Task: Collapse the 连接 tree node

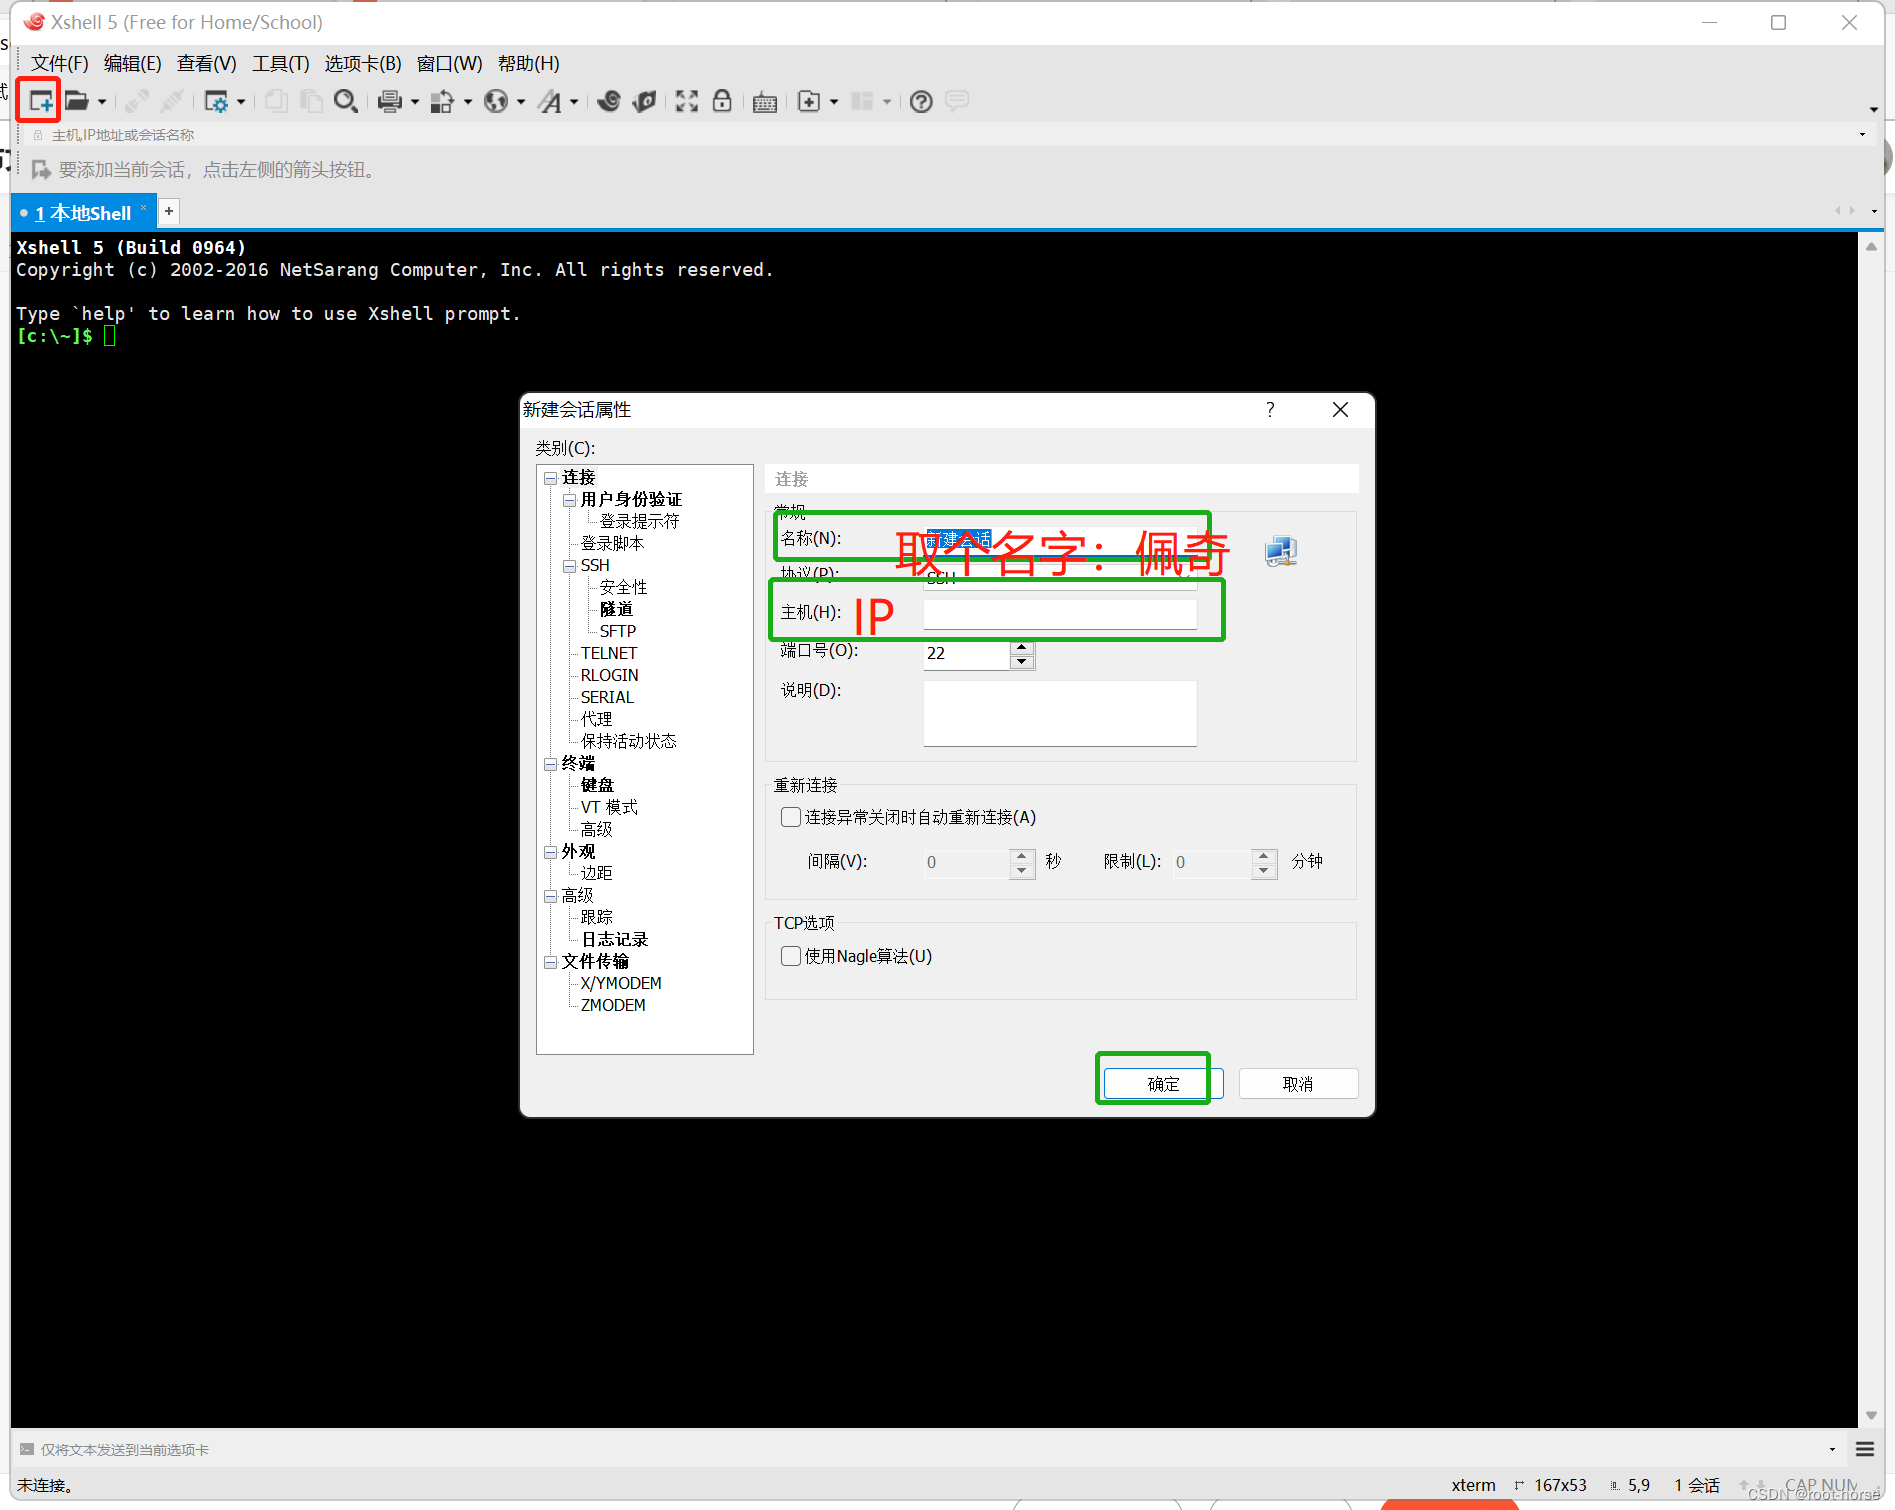Action: [x=550, y=478]
